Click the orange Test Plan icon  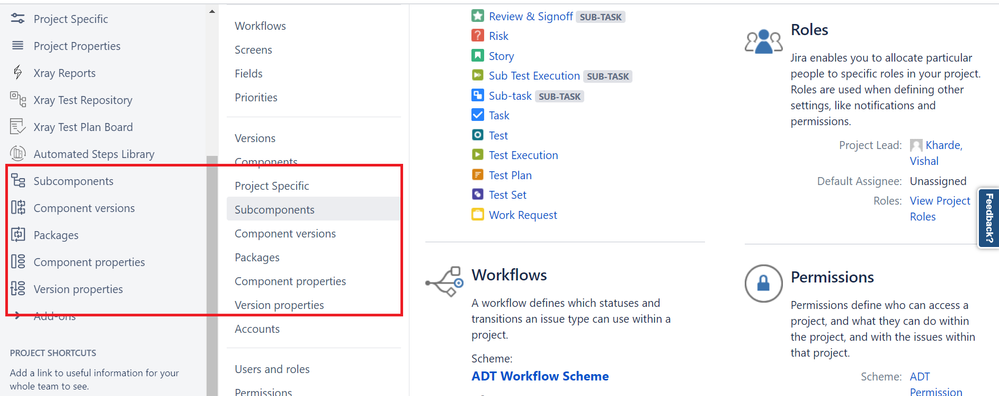[478, 175]
